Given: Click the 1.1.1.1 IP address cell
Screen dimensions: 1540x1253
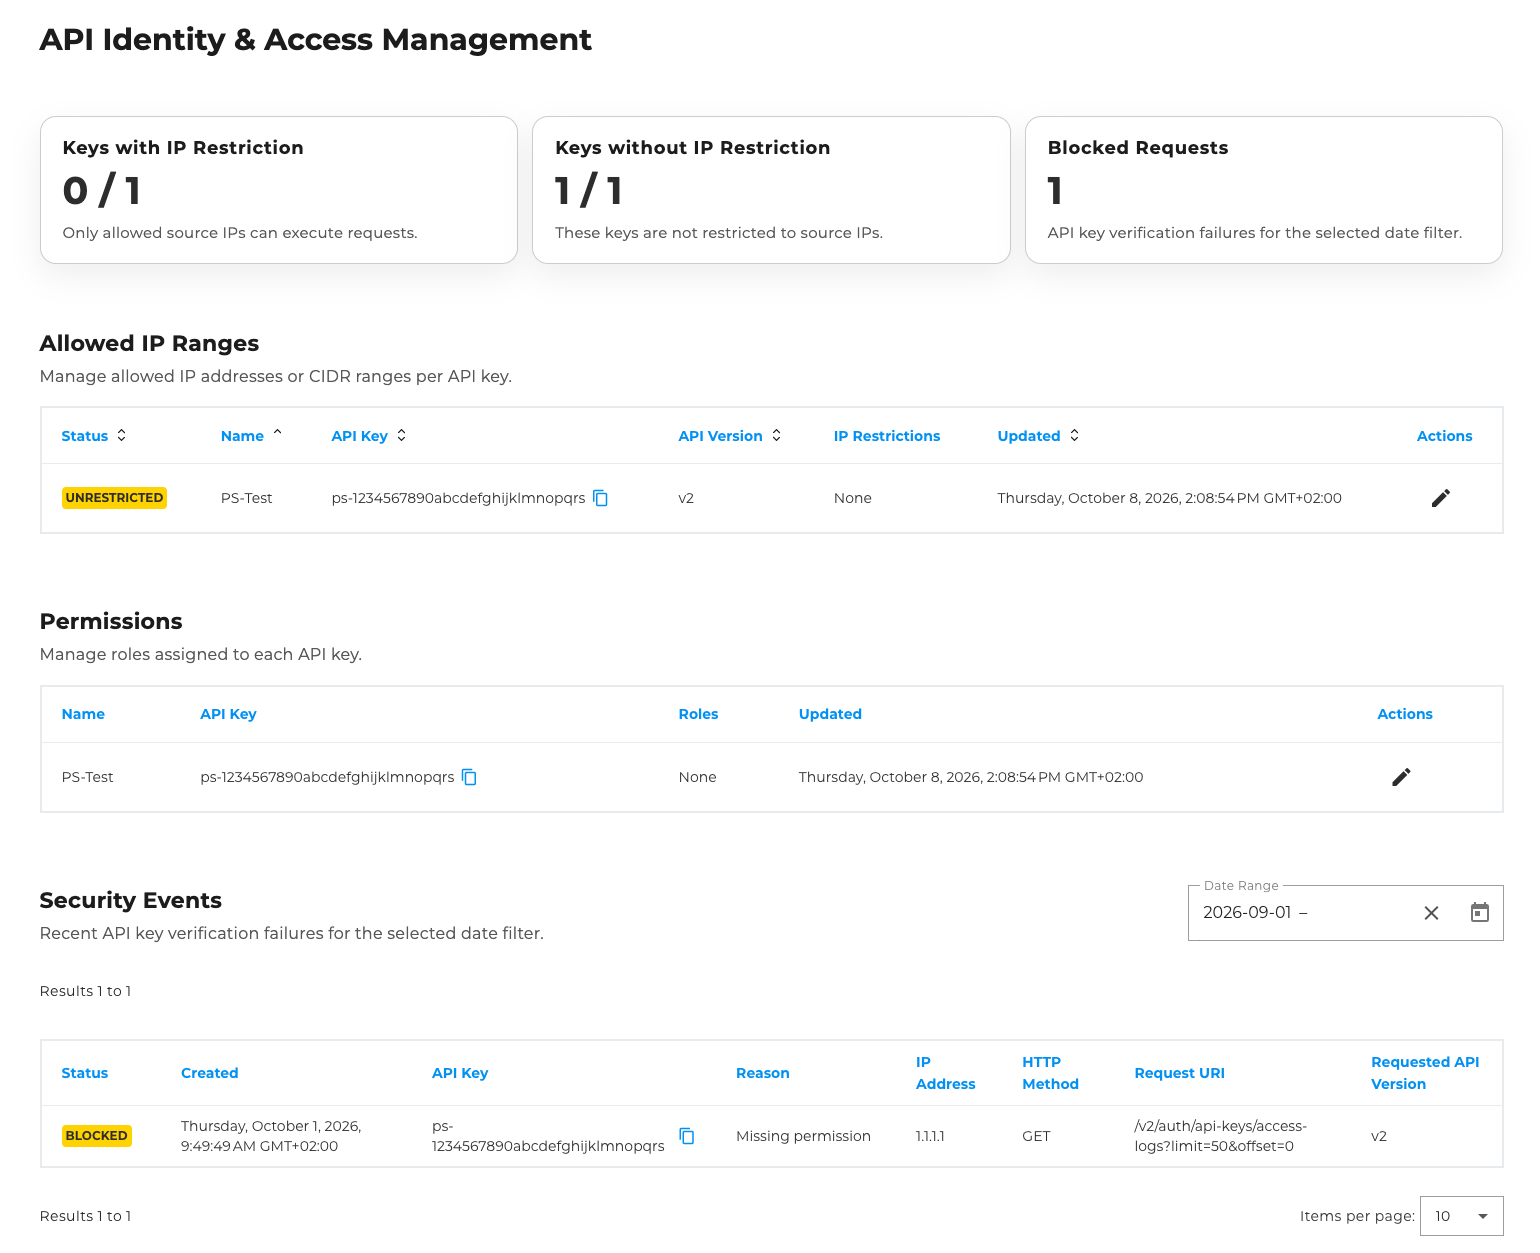Looking at the screenshot, I should 930,1136.
